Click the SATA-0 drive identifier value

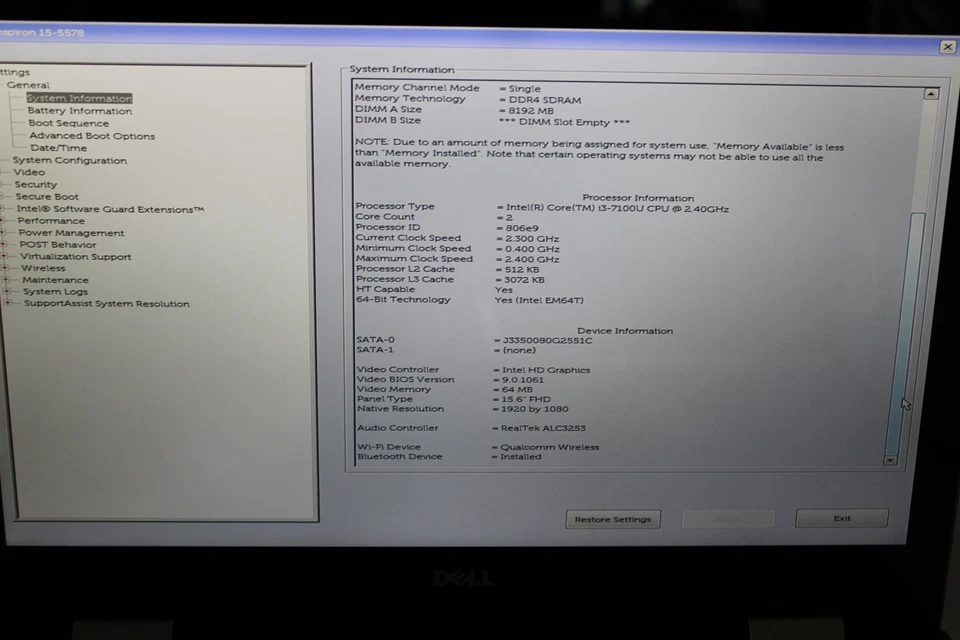coord(547,341)
